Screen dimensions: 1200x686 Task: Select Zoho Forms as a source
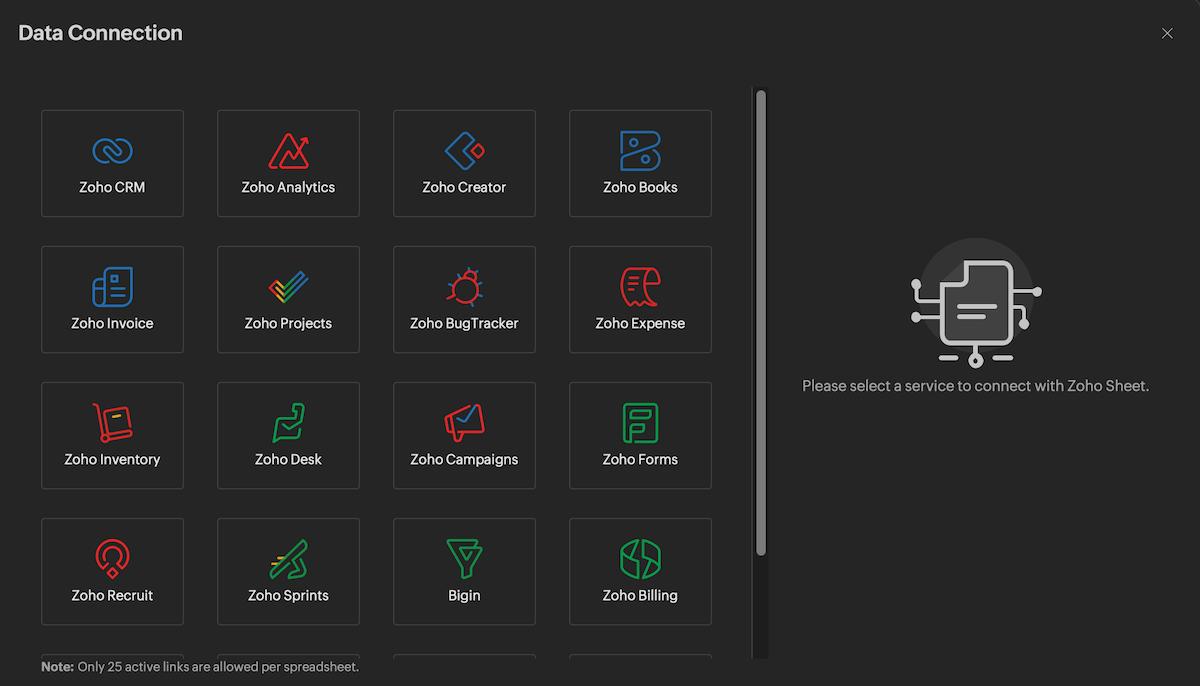coord(640,435)
